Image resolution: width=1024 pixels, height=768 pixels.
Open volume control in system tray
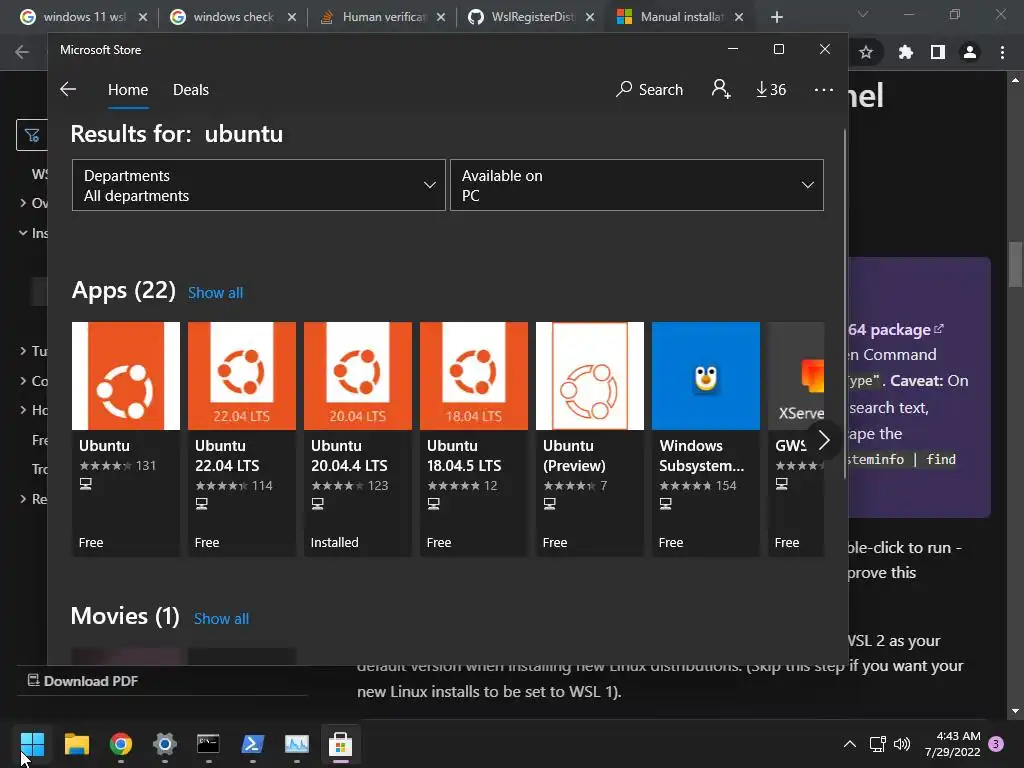pyautogui.click(x=902, y=744)
